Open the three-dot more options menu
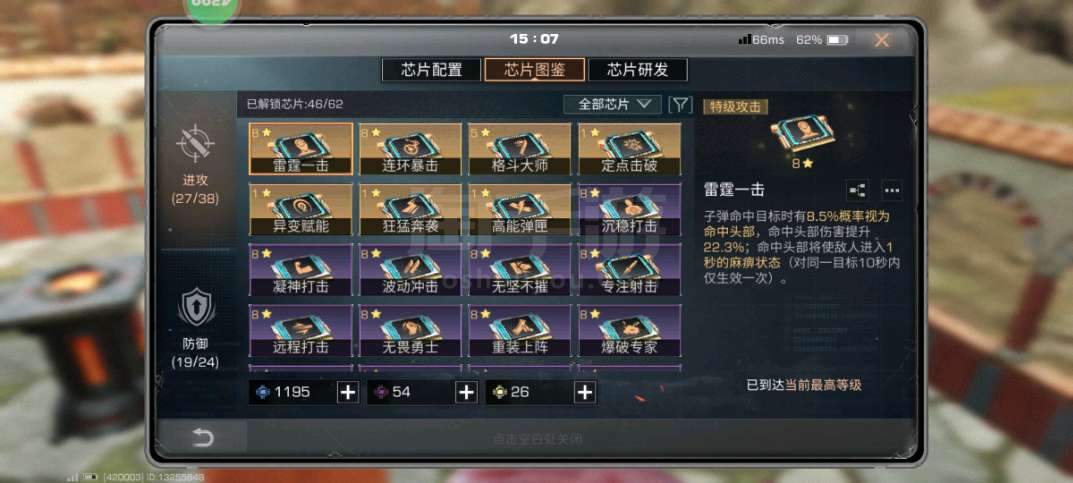 point(892,190)
